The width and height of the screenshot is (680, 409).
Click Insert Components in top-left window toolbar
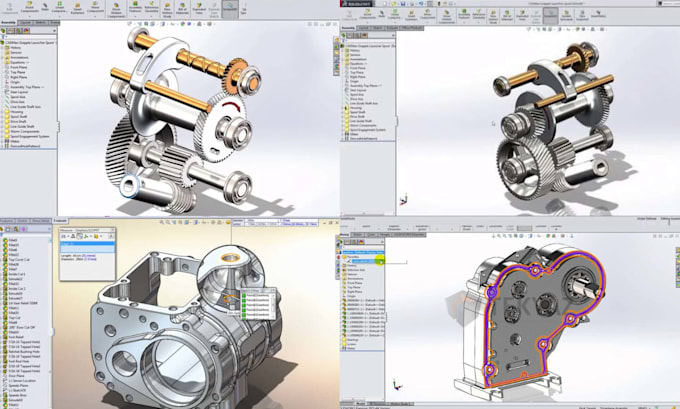coord(29,7)
